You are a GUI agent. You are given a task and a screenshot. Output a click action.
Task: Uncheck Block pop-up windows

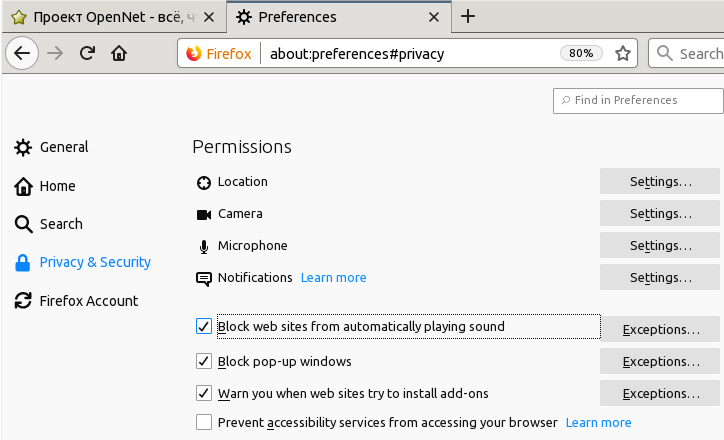(204, 361)
